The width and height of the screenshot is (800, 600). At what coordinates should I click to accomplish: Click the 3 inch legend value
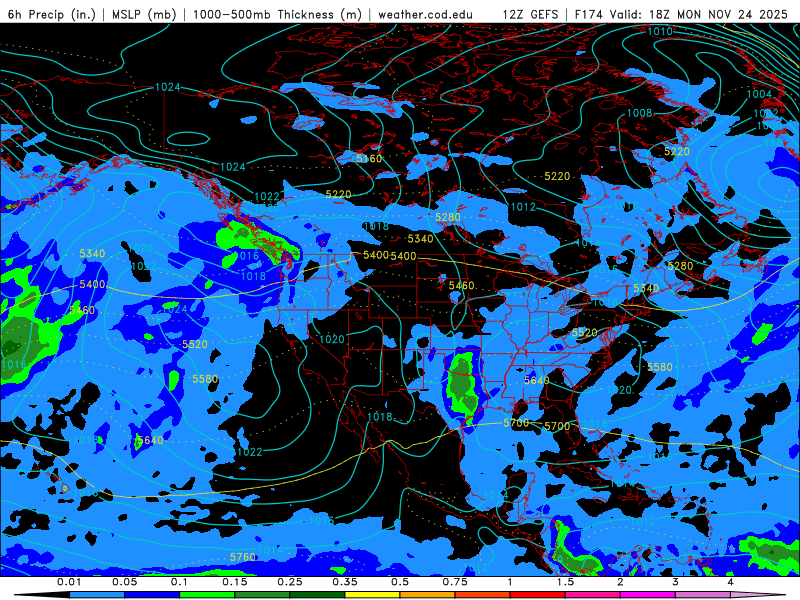pos(675,582)
